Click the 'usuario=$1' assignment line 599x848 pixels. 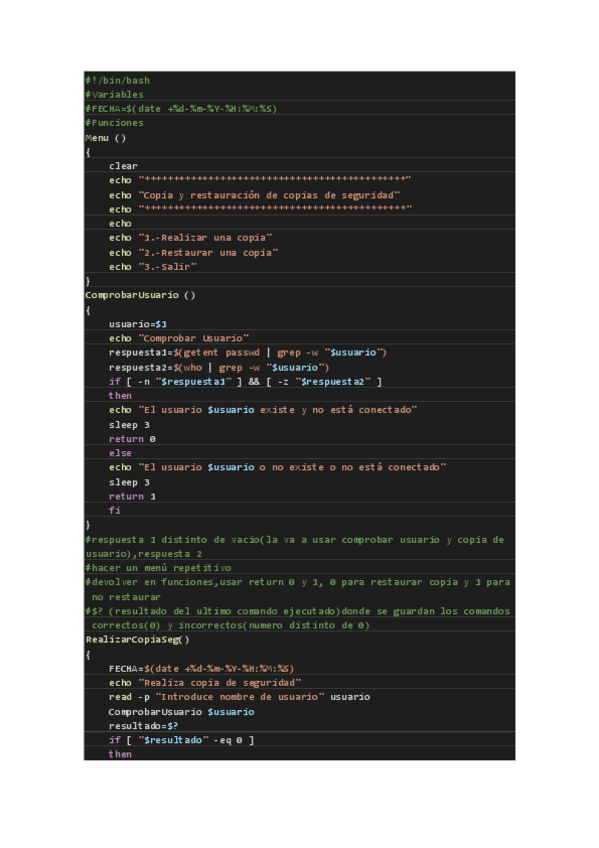click(138, 324)
